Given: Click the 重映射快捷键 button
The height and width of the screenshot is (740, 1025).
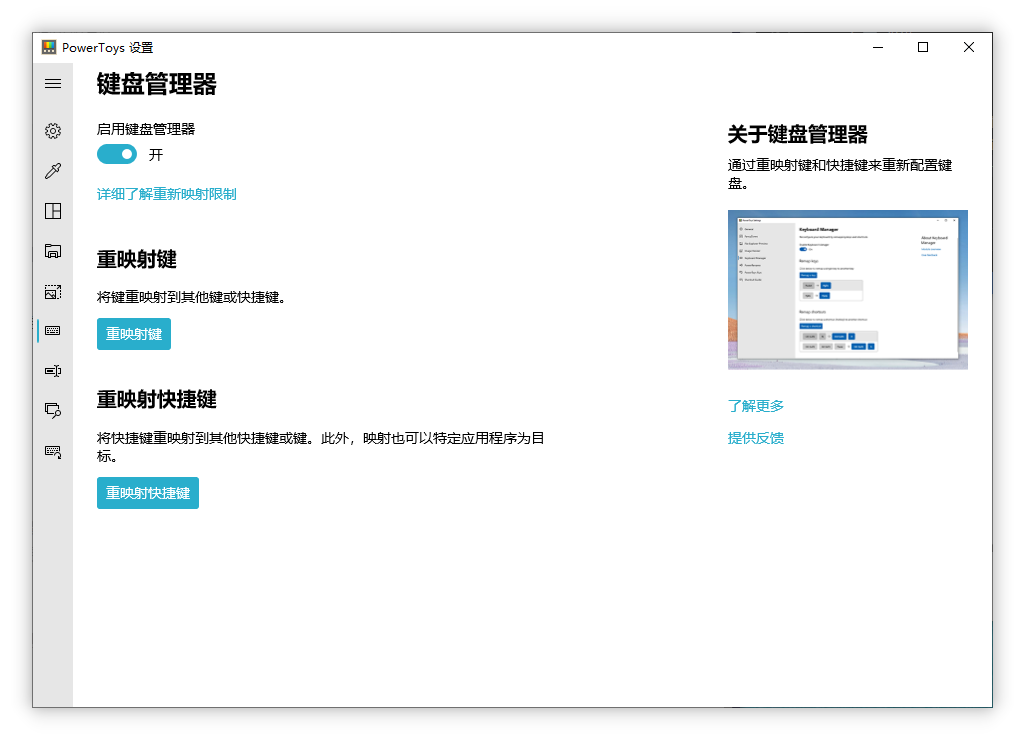Looking at the screenshot, I should click(x=147, y=493).
